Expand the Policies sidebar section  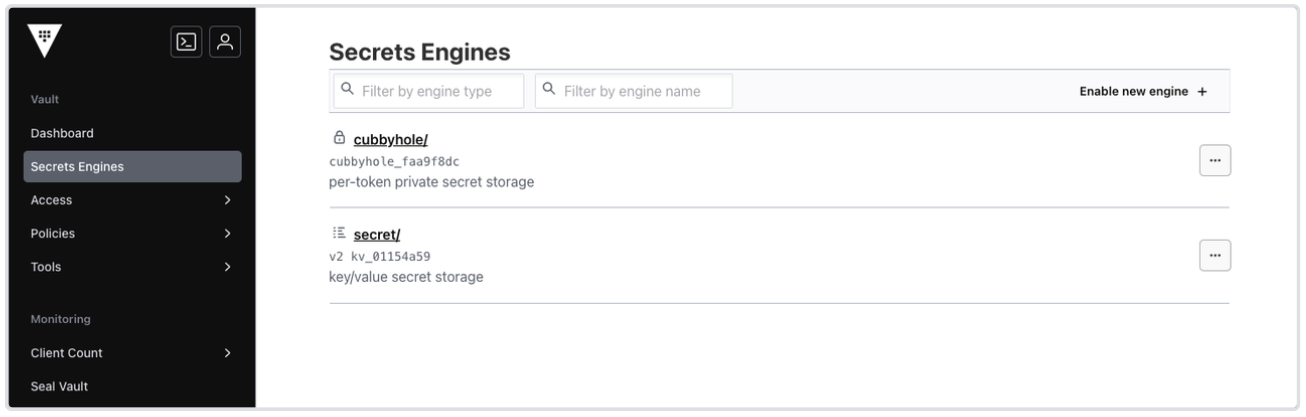pos(228,234)
